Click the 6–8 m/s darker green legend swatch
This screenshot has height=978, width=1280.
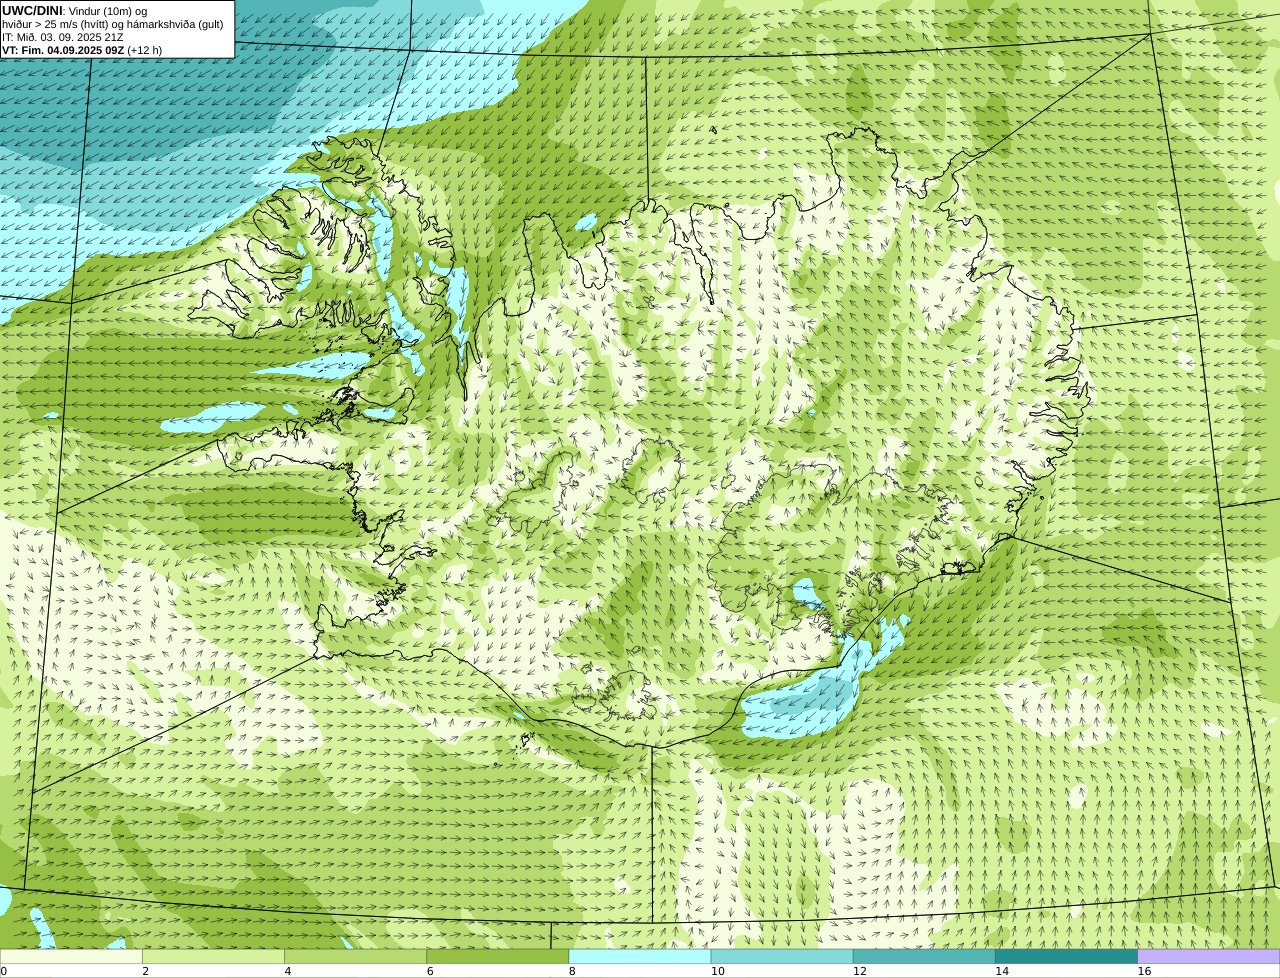[x=498, y=957]
